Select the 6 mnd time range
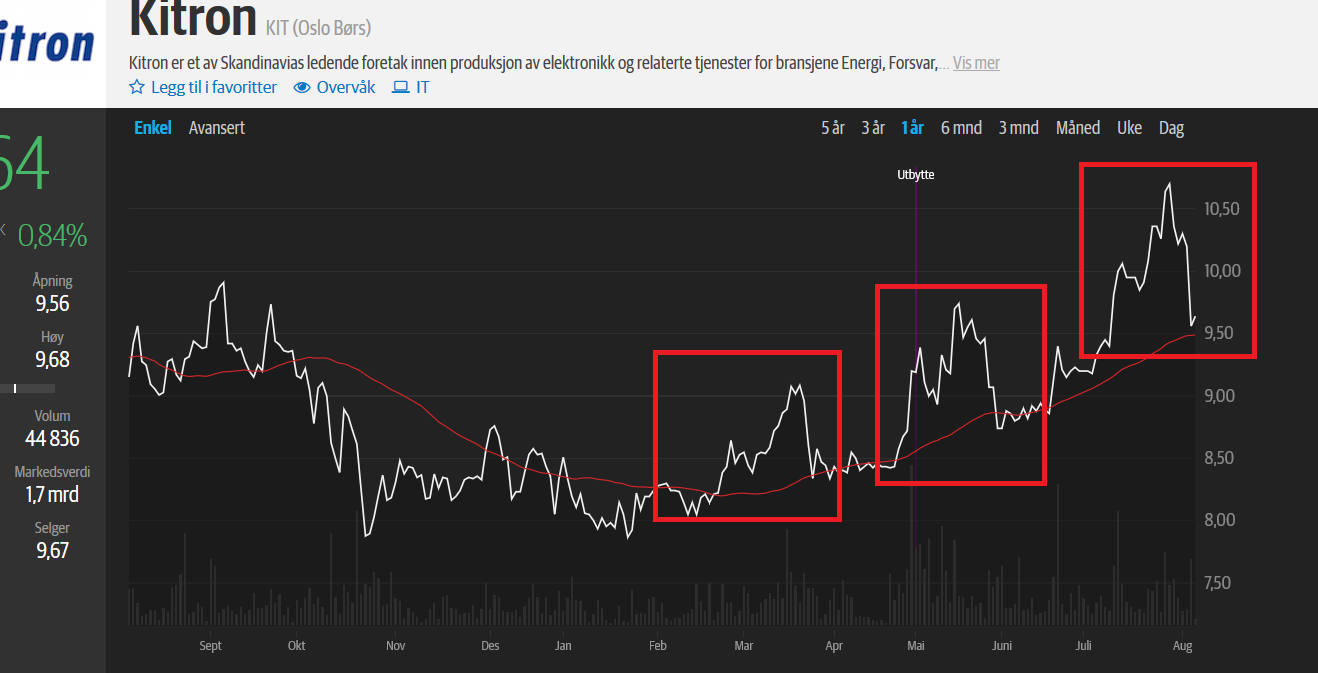This screenshot has width=1318, height=673. [961, 127]
